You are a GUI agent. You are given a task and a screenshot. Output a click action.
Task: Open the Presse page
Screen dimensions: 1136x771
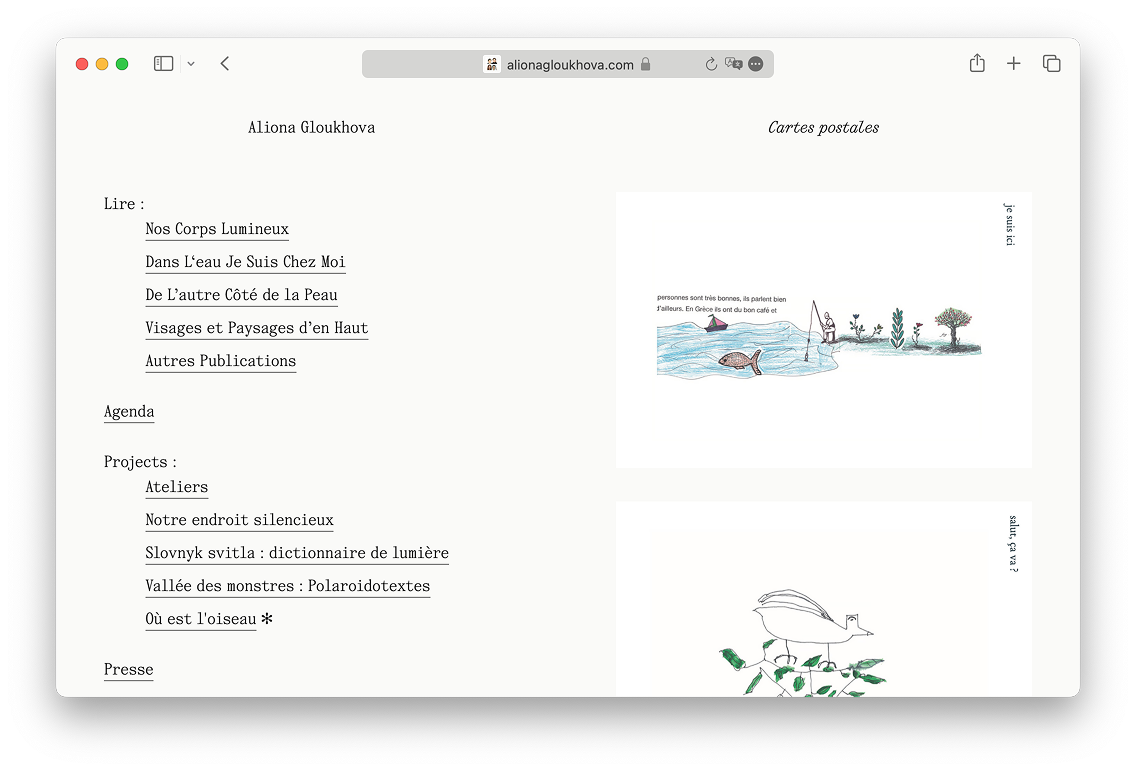tap(129, 670)
